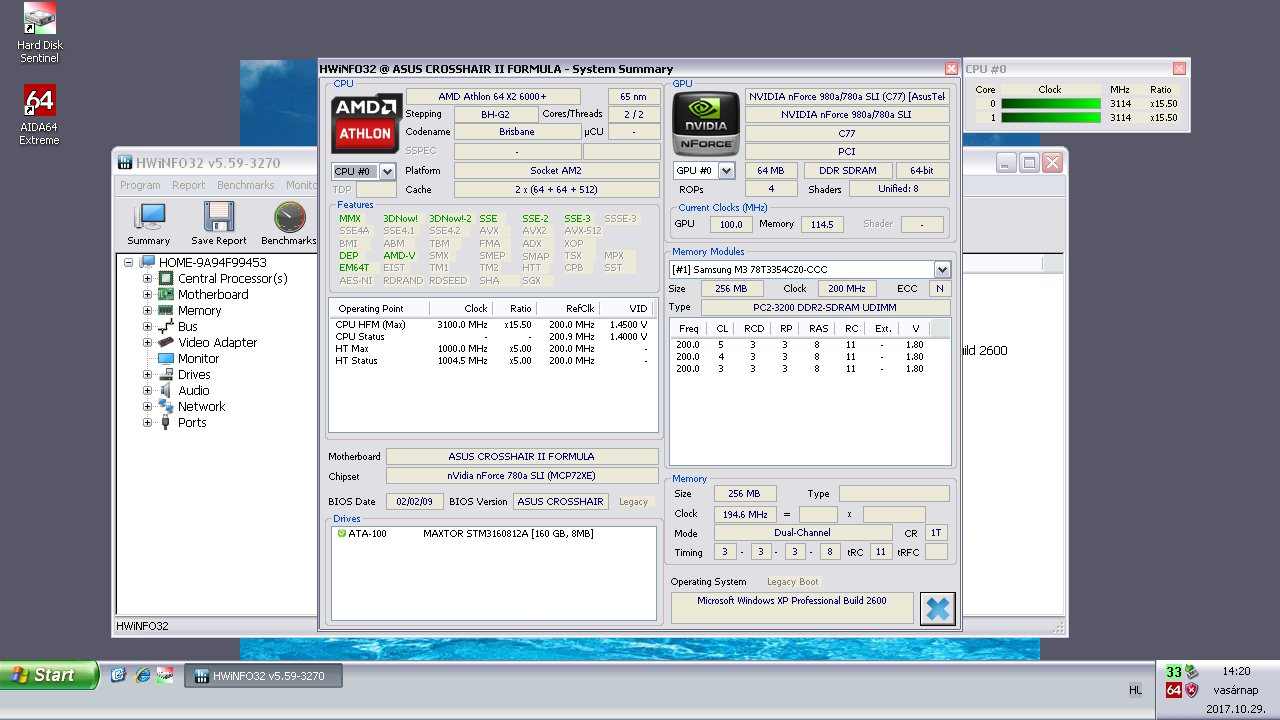Select the Bus tree item
Viewport: 1280px width, 720px height.
coord(187,326)
